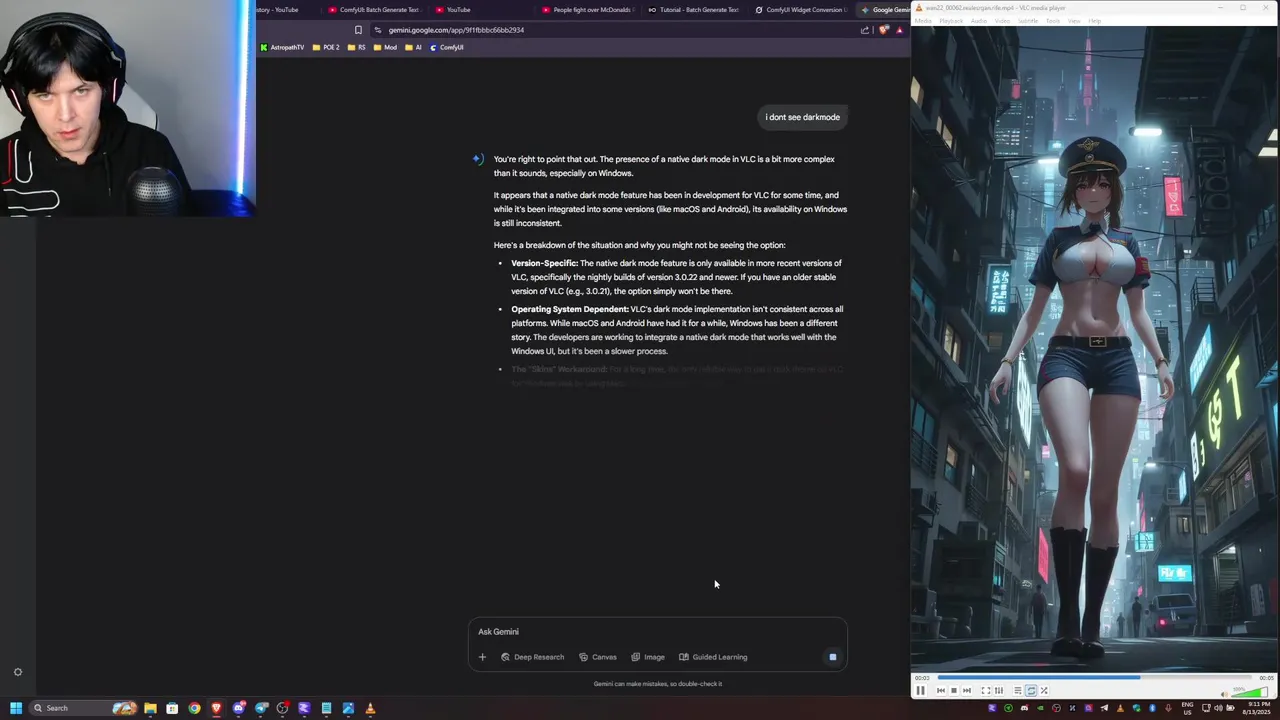This screenshot has width=1280, height=720.
Task: Open VLC cone icon on taskbar
Action: [370, 708]
